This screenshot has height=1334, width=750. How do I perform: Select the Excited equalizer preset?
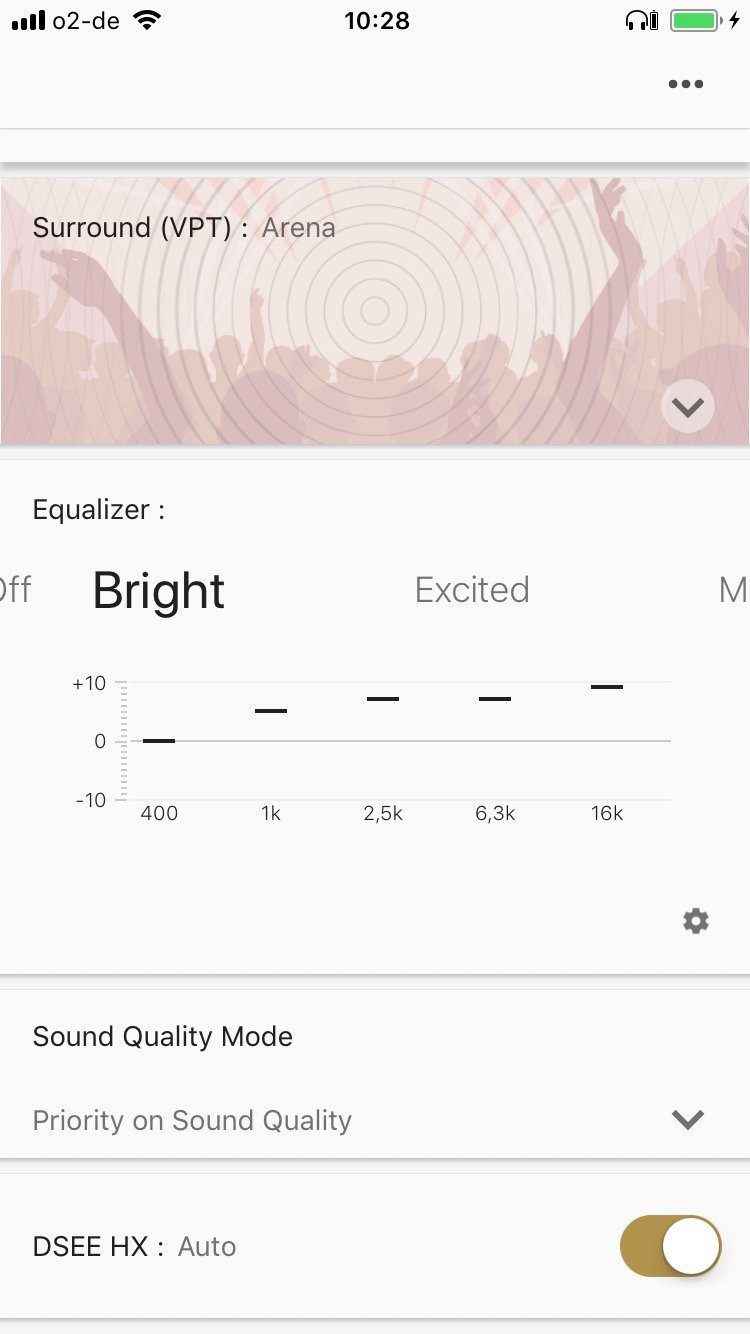472,590
